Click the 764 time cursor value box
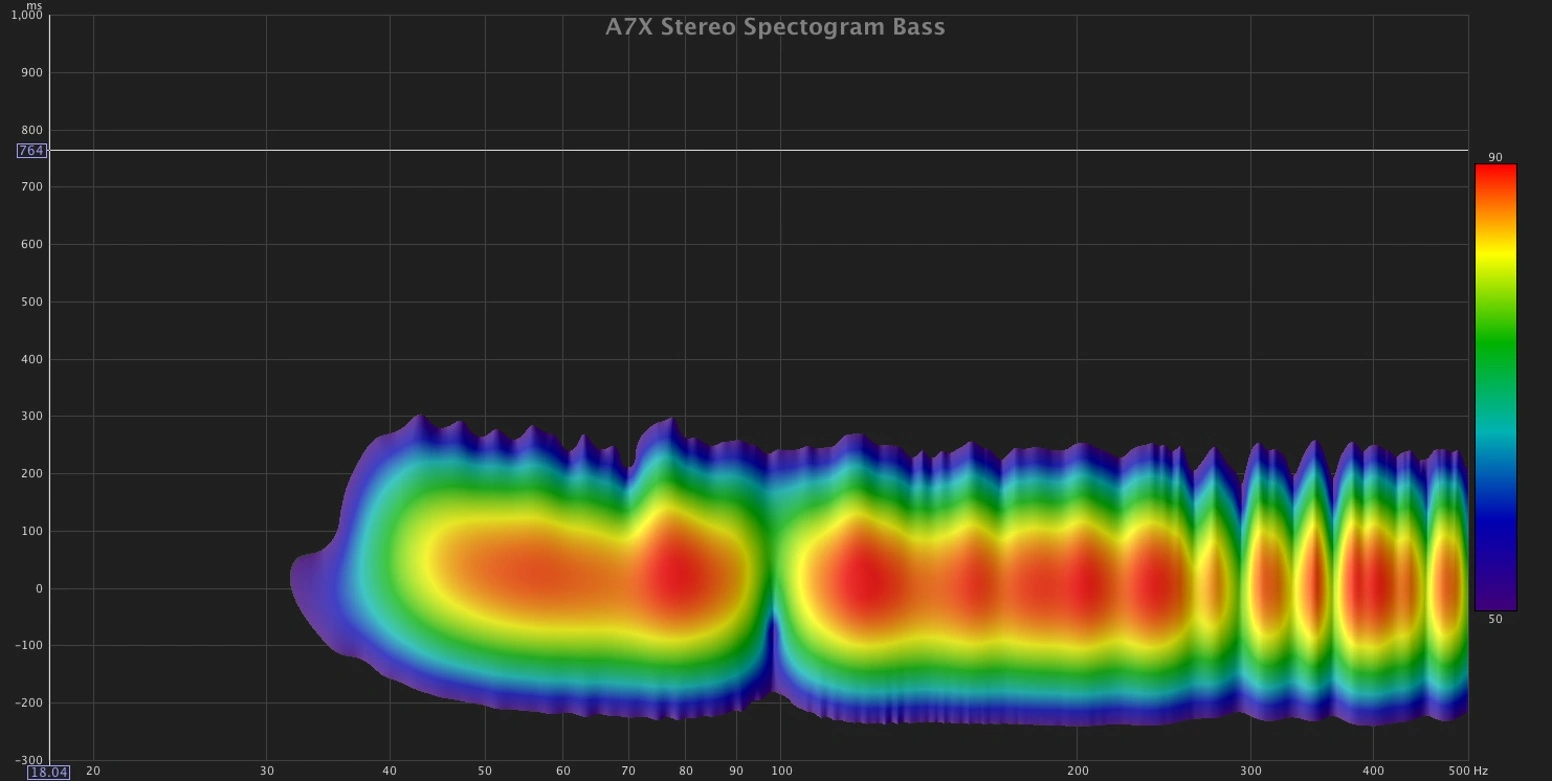This screenshot has height=781, width=1552. [31, 151]
